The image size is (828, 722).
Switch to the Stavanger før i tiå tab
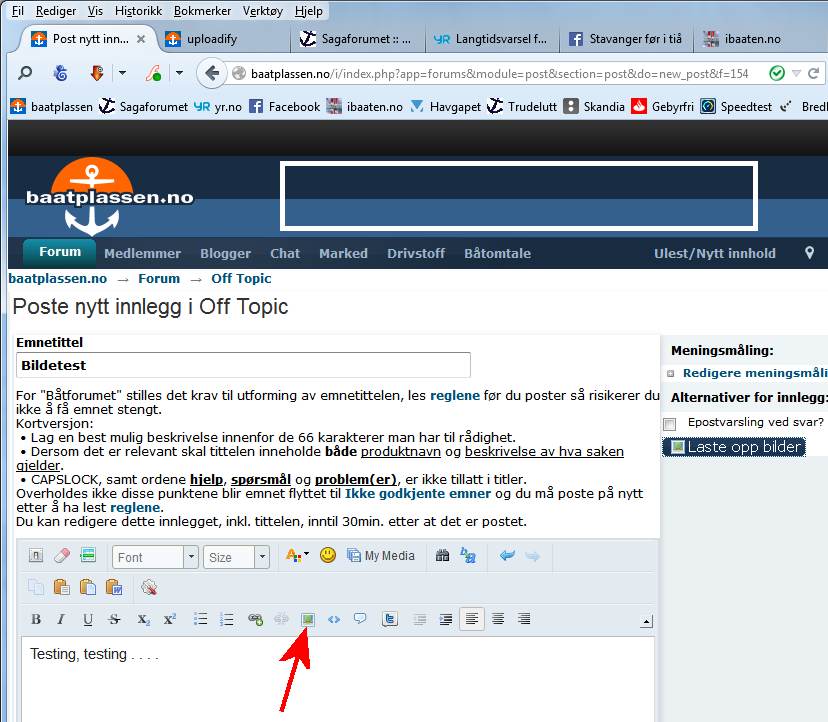coord(626,39)
